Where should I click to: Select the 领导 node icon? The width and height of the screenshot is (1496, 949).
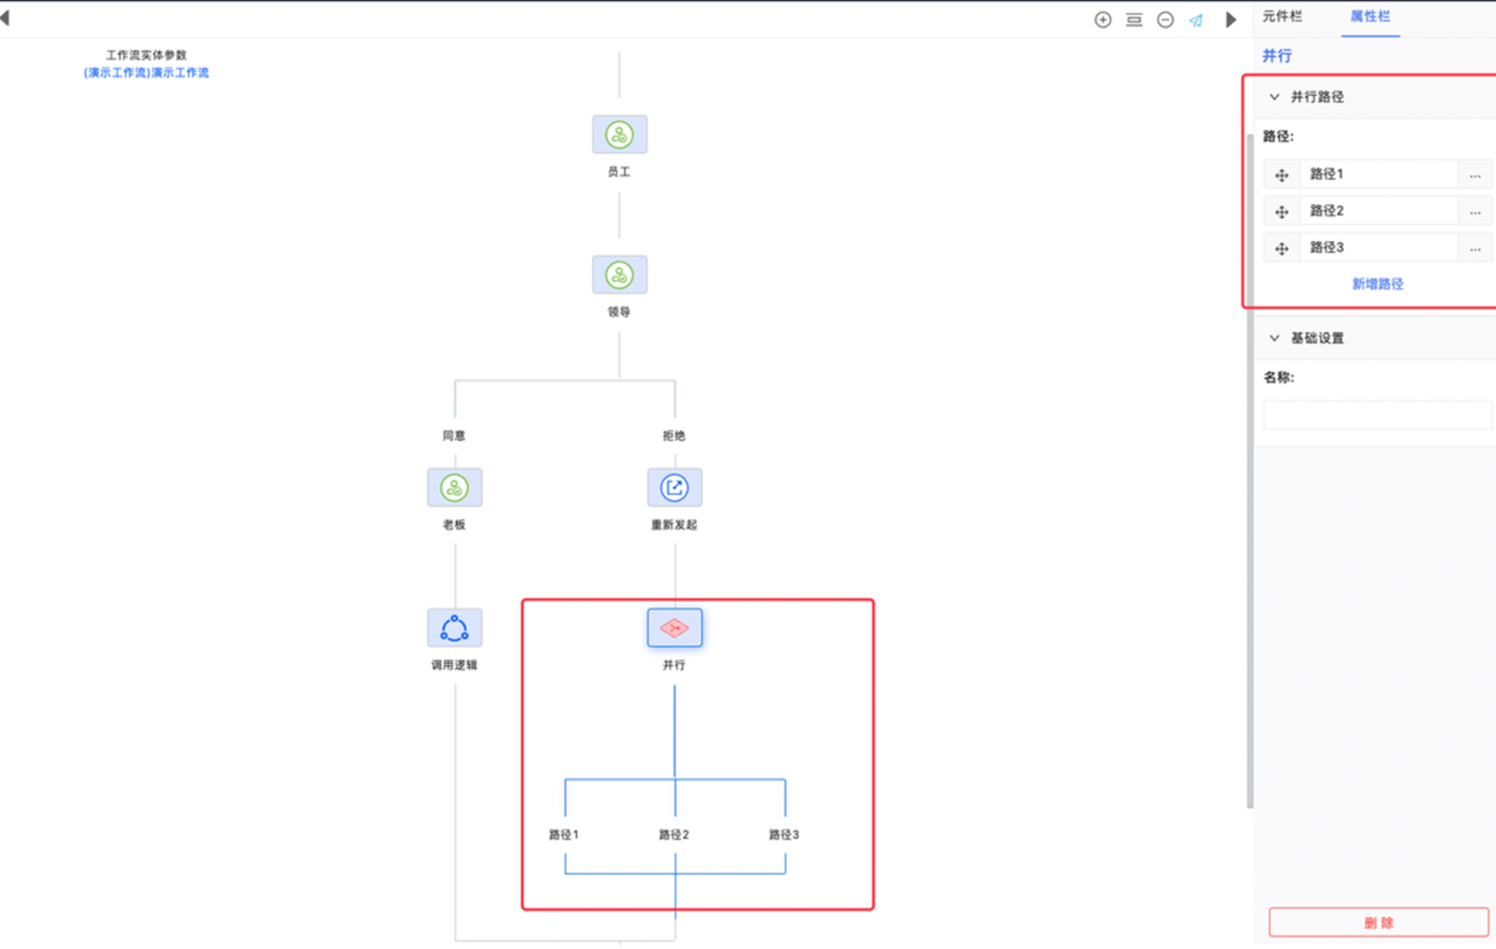pos(619,275)
